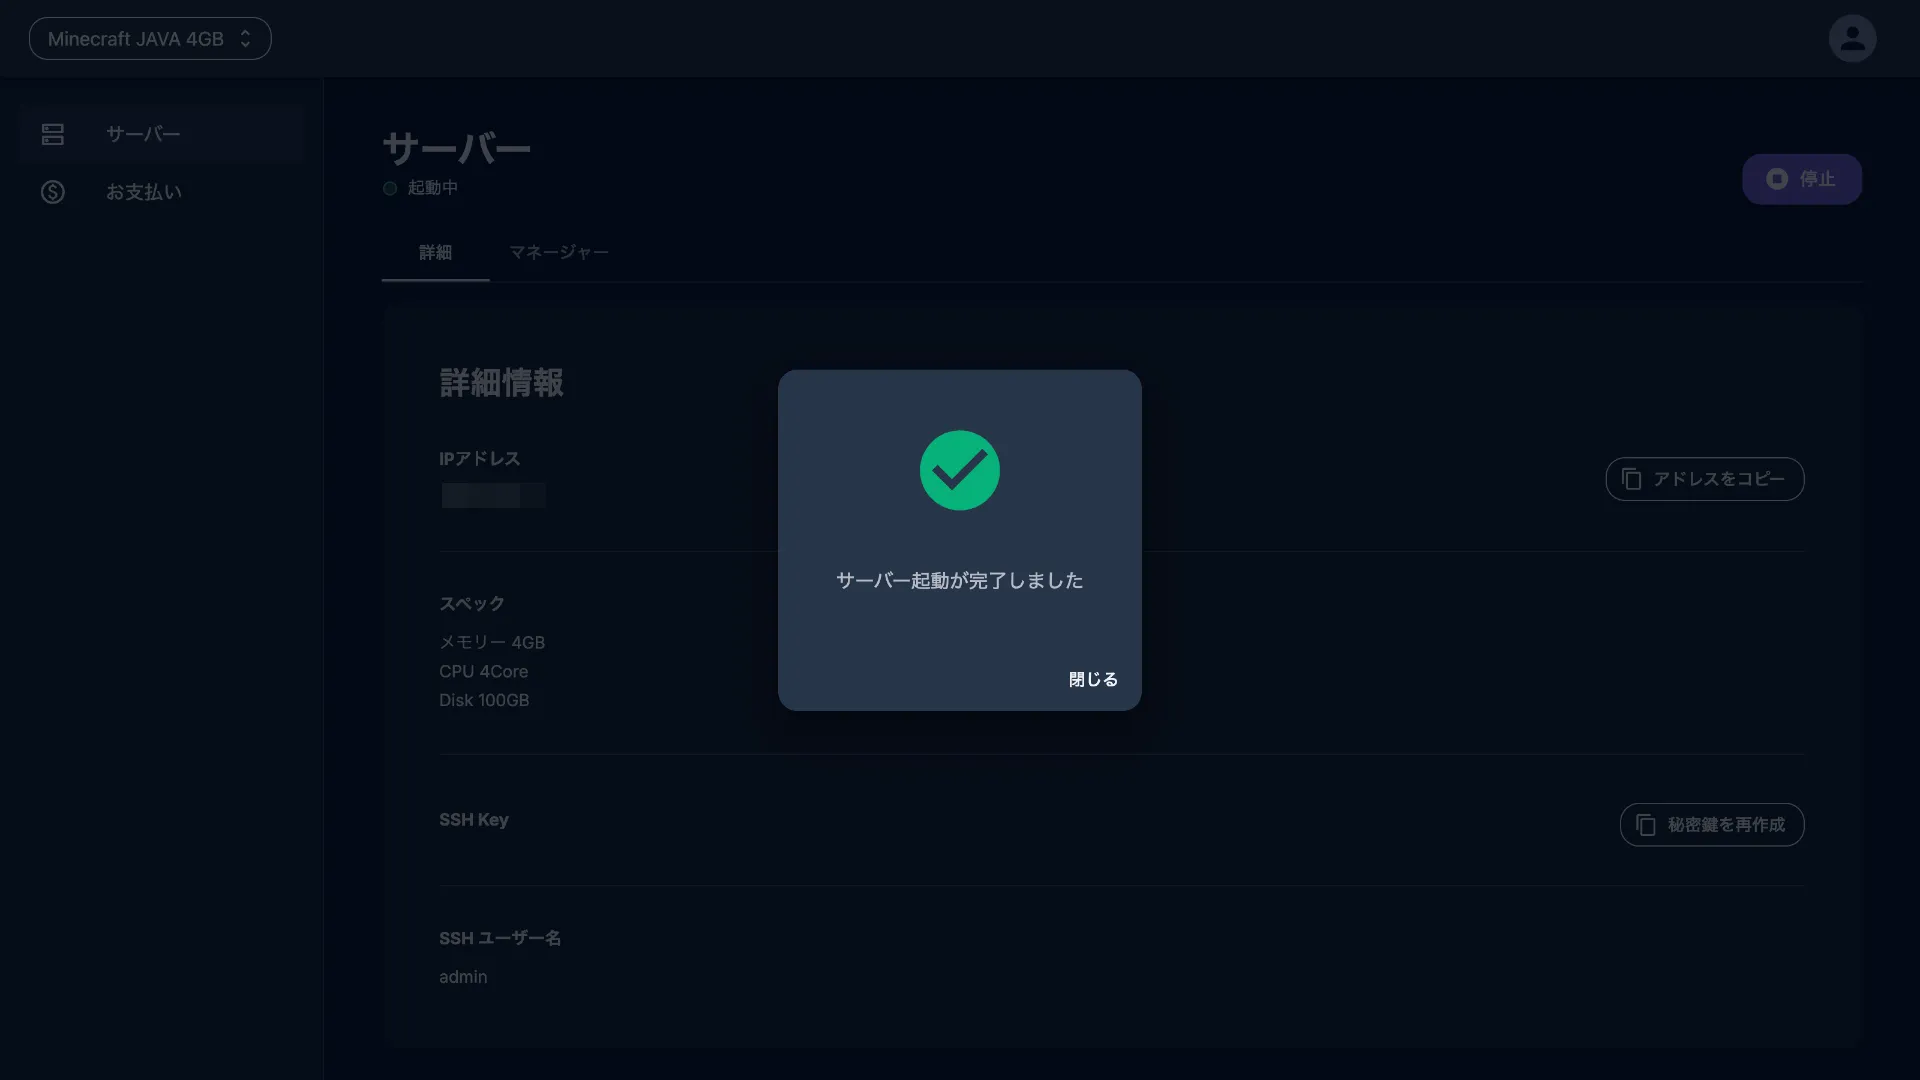Click the green checkmark success icon
Screen dimensions: 1920x1080
click(x=960, y=470)
